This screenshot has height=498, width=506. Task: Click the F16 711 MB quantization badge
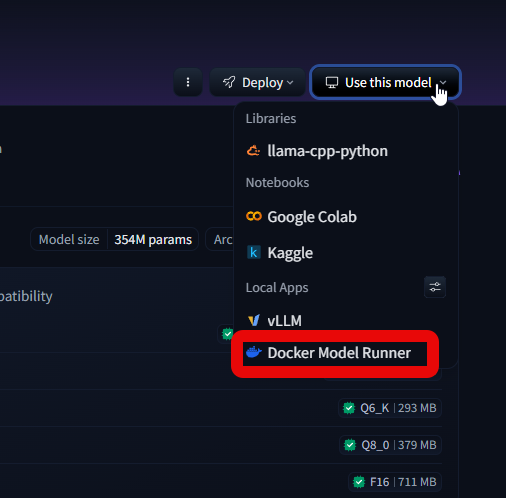(x=395, y=482)
